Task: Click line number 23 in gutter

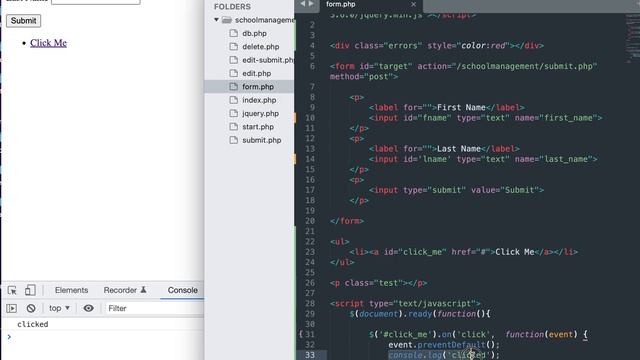Action: (x=310, y=252)
